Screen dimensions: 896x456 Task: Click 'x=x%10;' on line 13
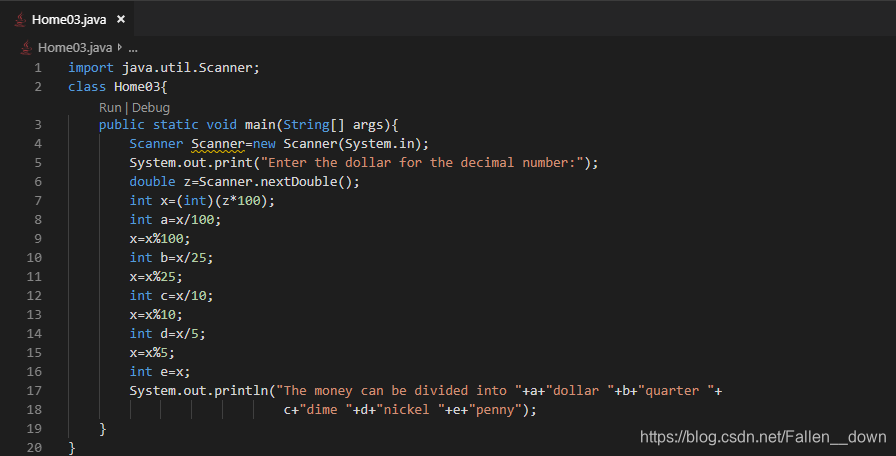[156, 315]
